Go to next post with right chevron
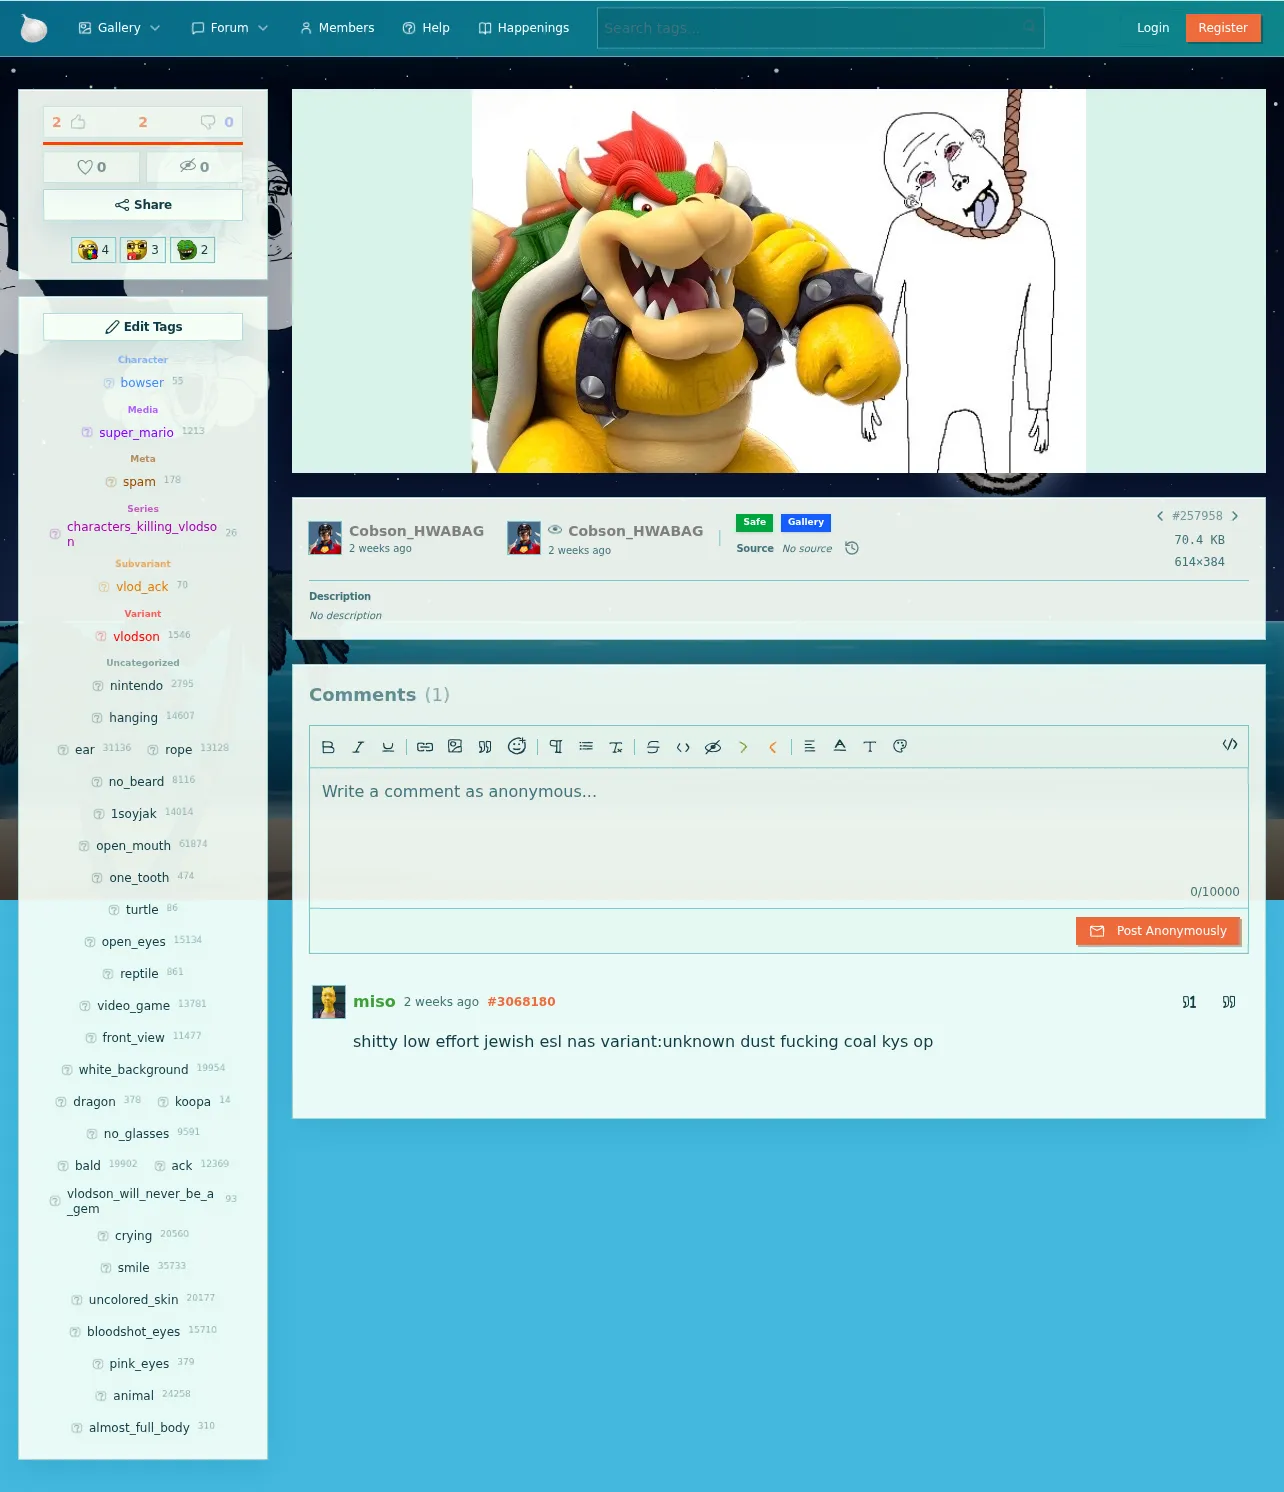 (1235, 516)
